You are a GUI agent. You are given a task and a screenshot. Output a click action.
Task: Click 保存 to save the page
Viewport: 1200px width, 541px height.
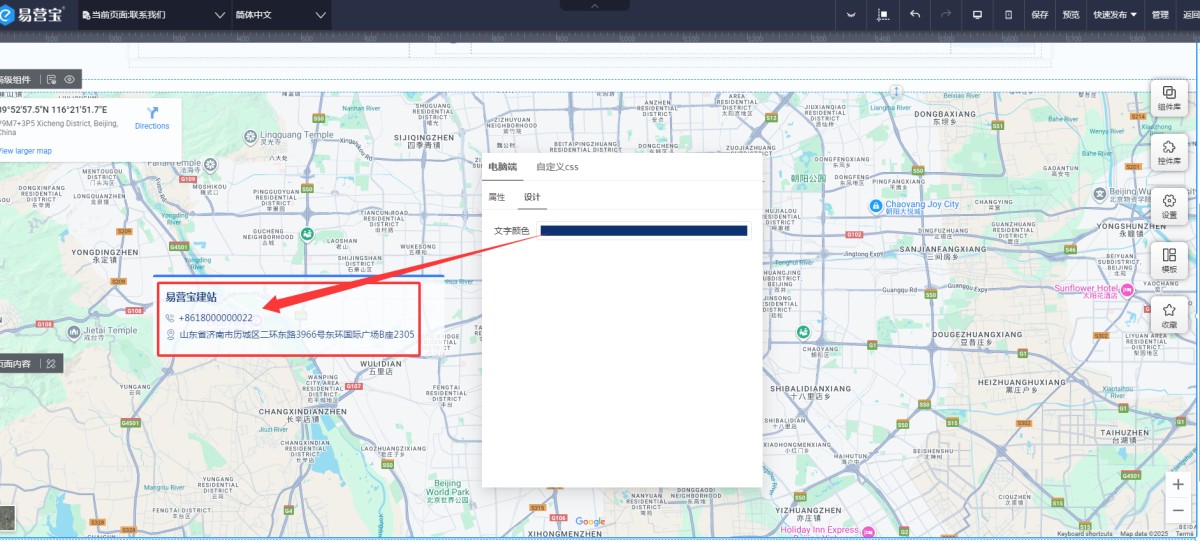1040,15
